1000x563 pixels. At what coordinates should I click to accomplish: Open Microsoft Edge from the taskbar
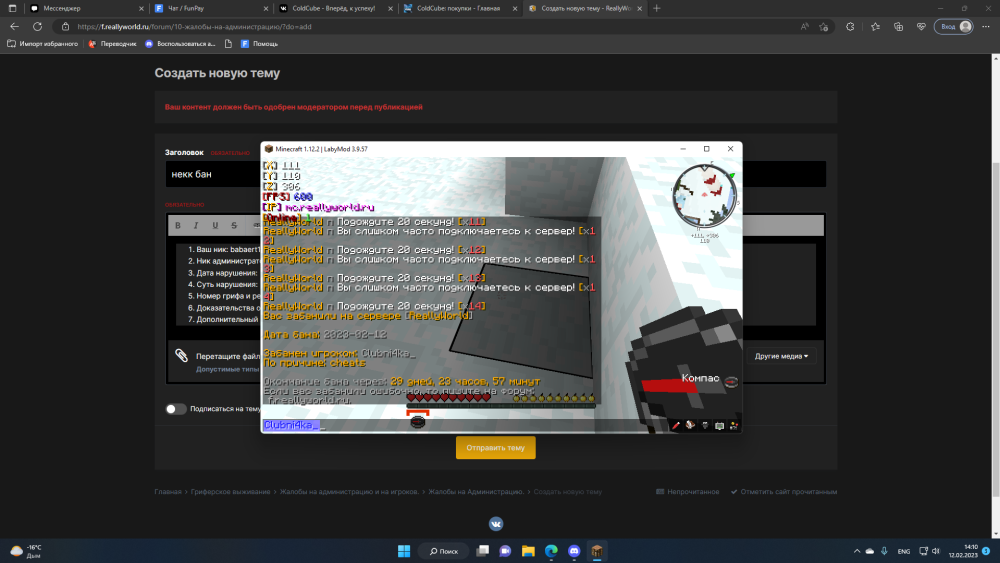tap(551, 551)
